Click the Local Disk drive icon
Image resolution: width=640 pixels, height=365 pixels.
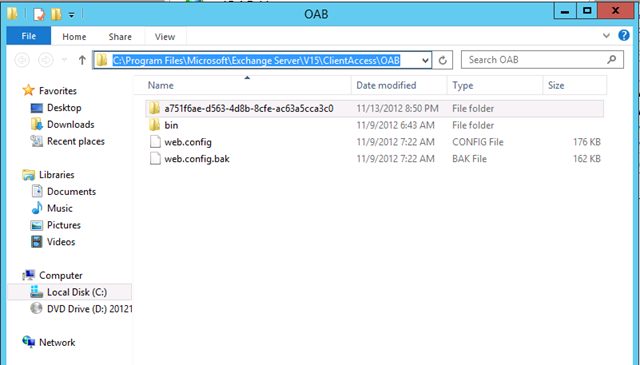coord(36,292)
